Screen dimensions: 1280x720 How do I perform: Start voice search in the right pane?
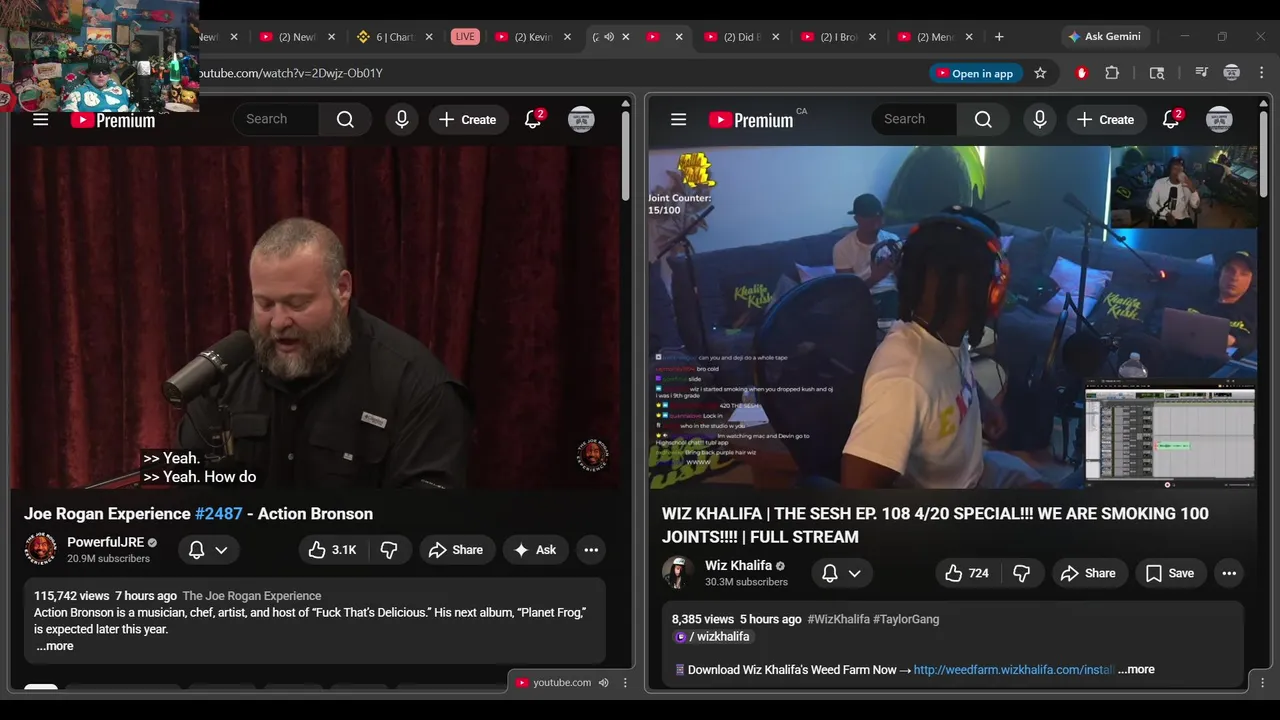click(1039, 120)
